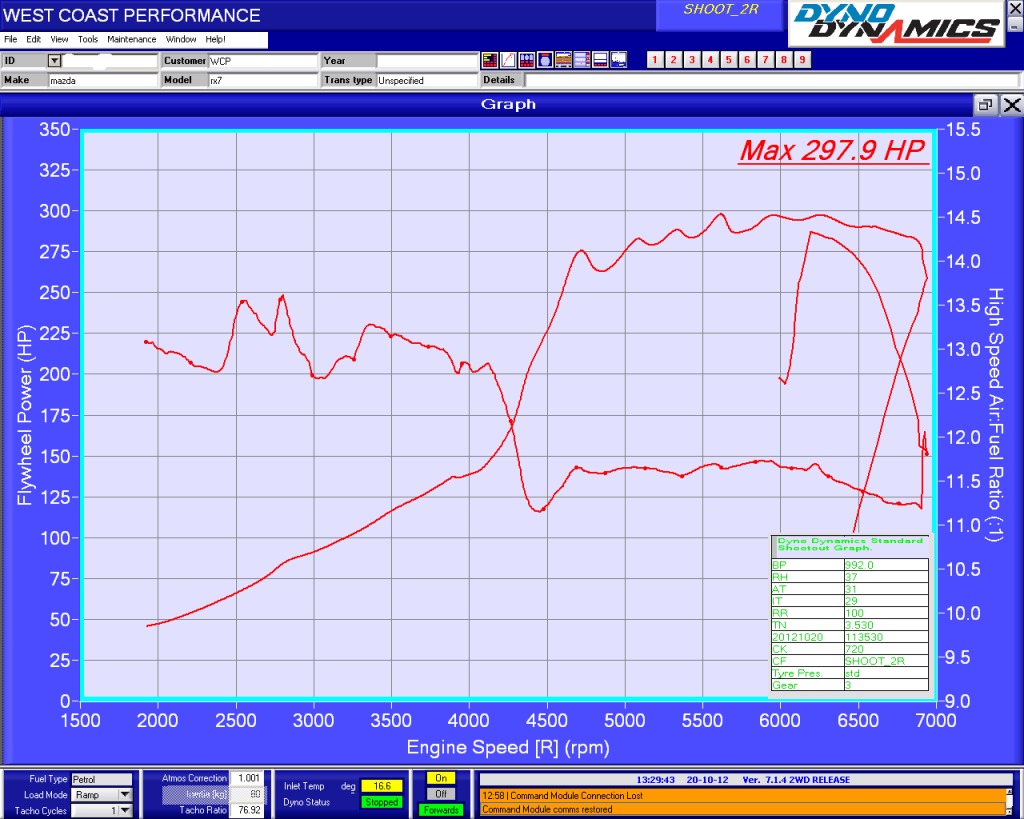Expand the Tacho Cycles dropdown
The image size is (1024, 819).
125,811
